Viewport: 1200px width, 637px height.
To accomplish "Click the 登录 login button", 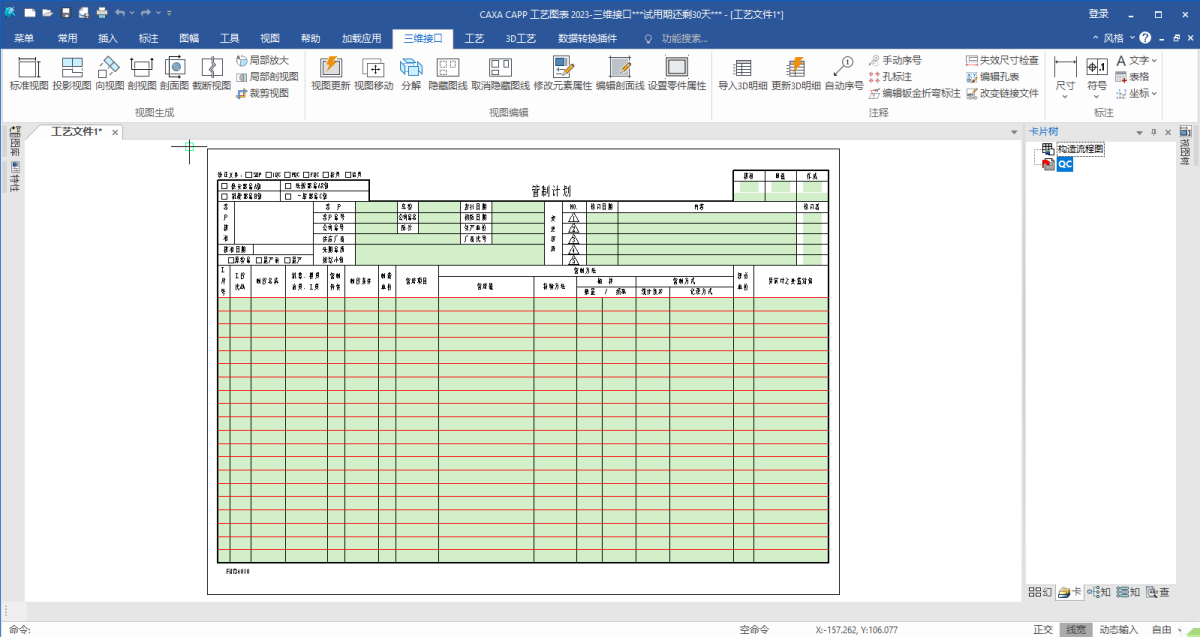I will (1099, 13).
